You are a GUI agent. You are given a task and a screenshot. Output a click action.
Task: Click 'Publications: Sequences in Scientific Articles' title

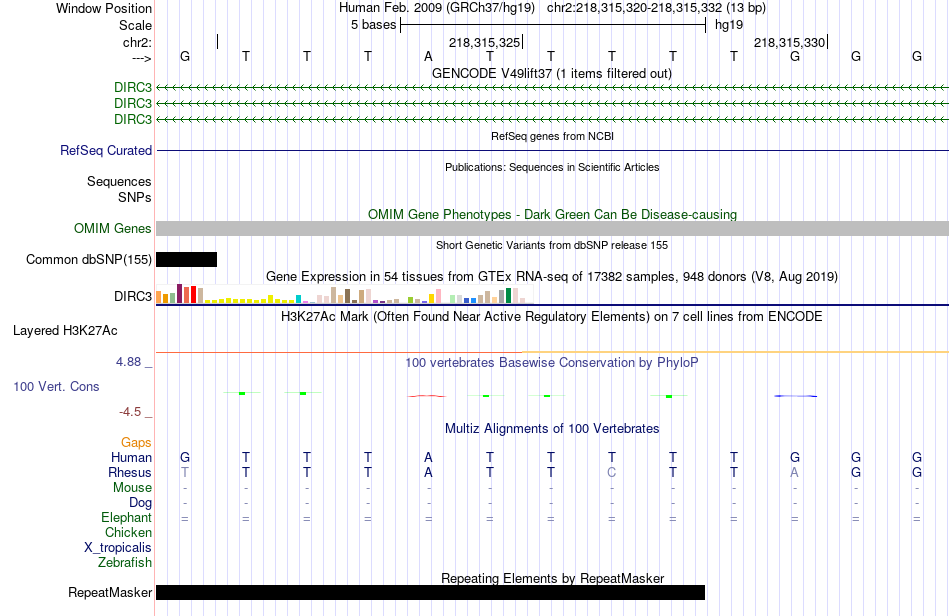pyautogui.click(x=552, y=167)
